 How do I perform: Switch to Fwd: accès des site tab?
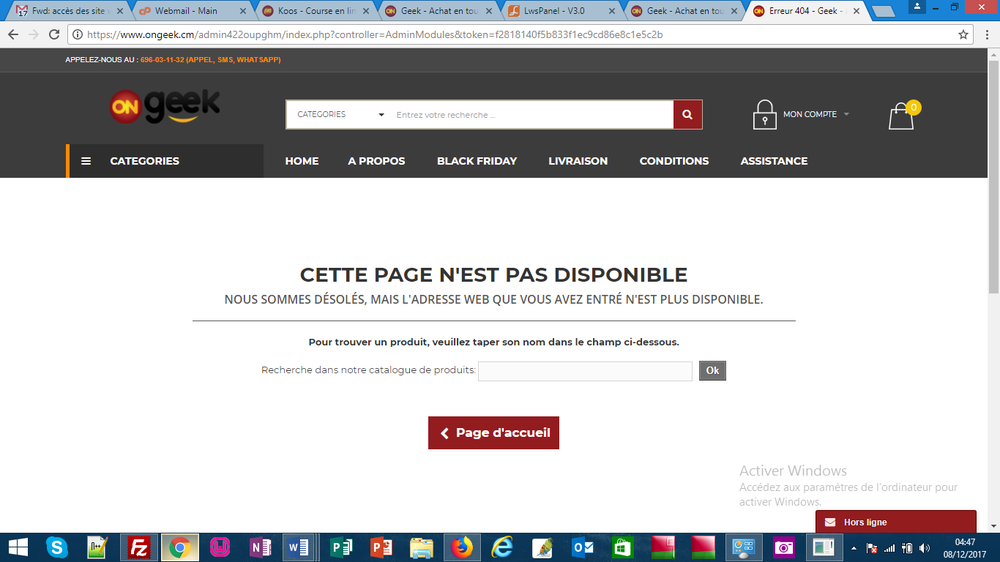pos(68,11)
